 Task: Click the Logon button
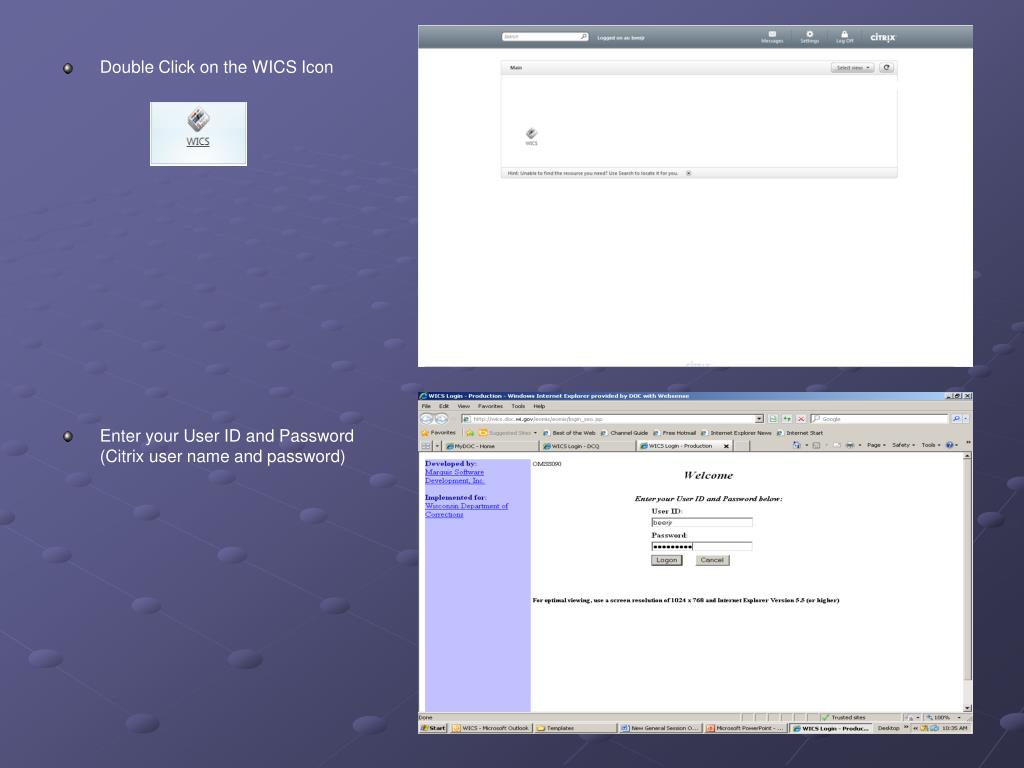[x=666, y=560]
